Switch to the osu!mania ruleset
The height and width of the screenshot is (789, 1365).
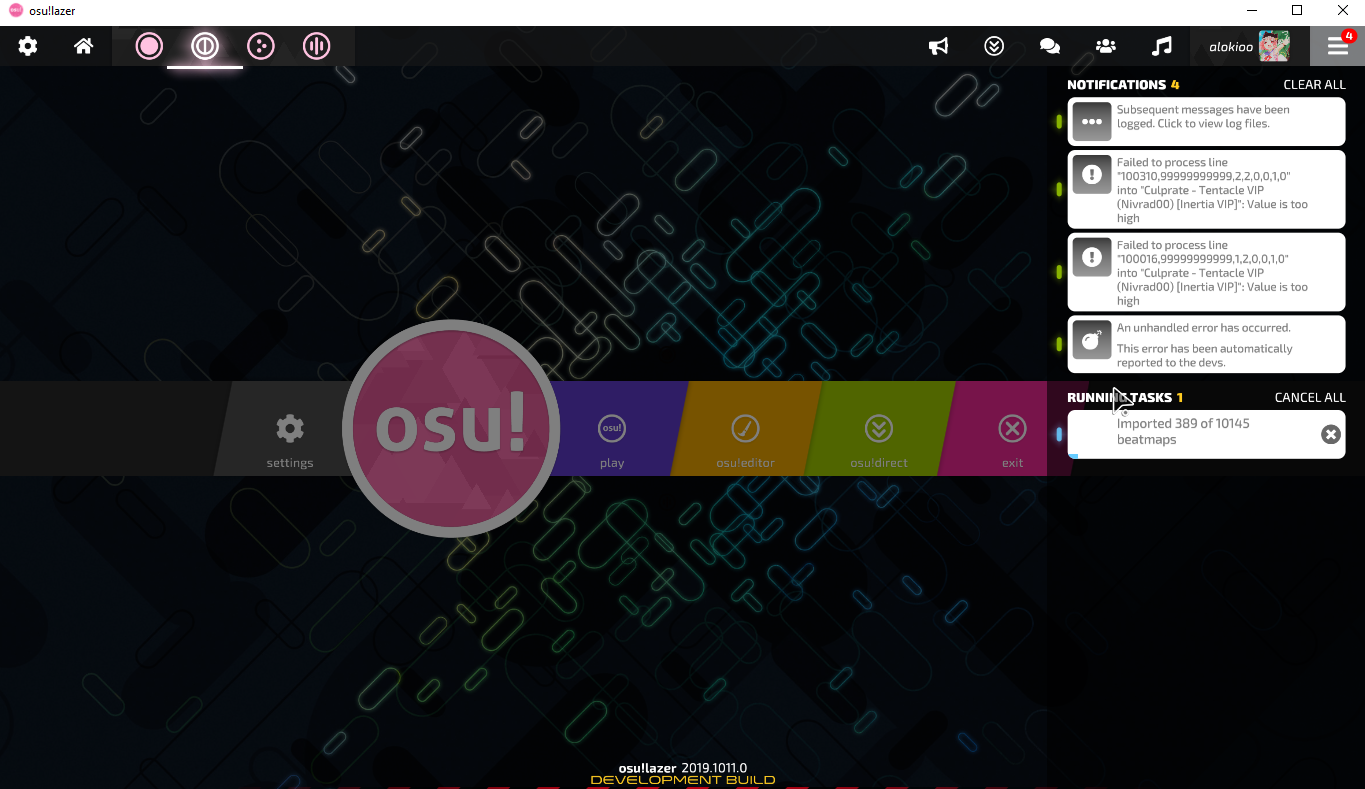[316, 45]
